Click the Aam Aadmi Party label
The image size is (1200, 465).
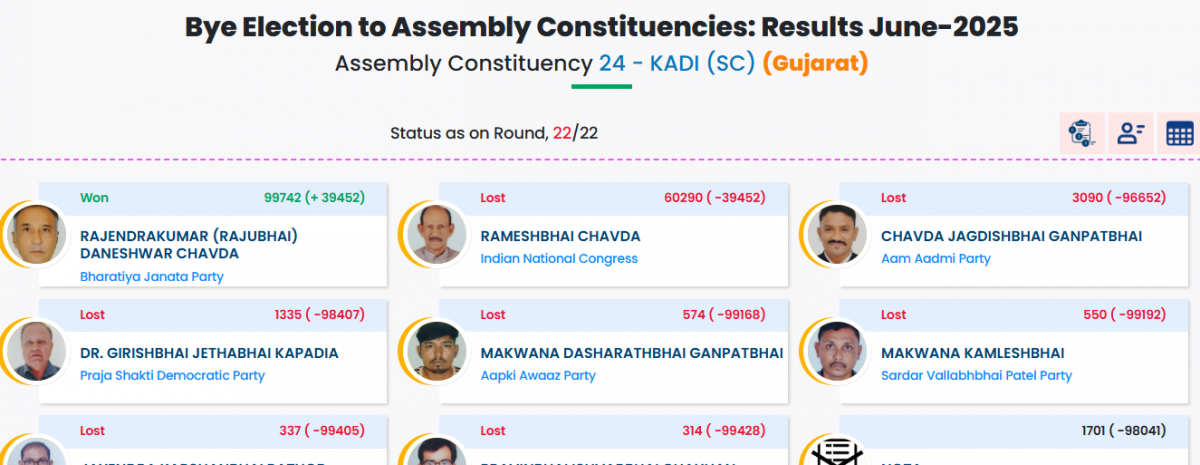pos(936,259)
